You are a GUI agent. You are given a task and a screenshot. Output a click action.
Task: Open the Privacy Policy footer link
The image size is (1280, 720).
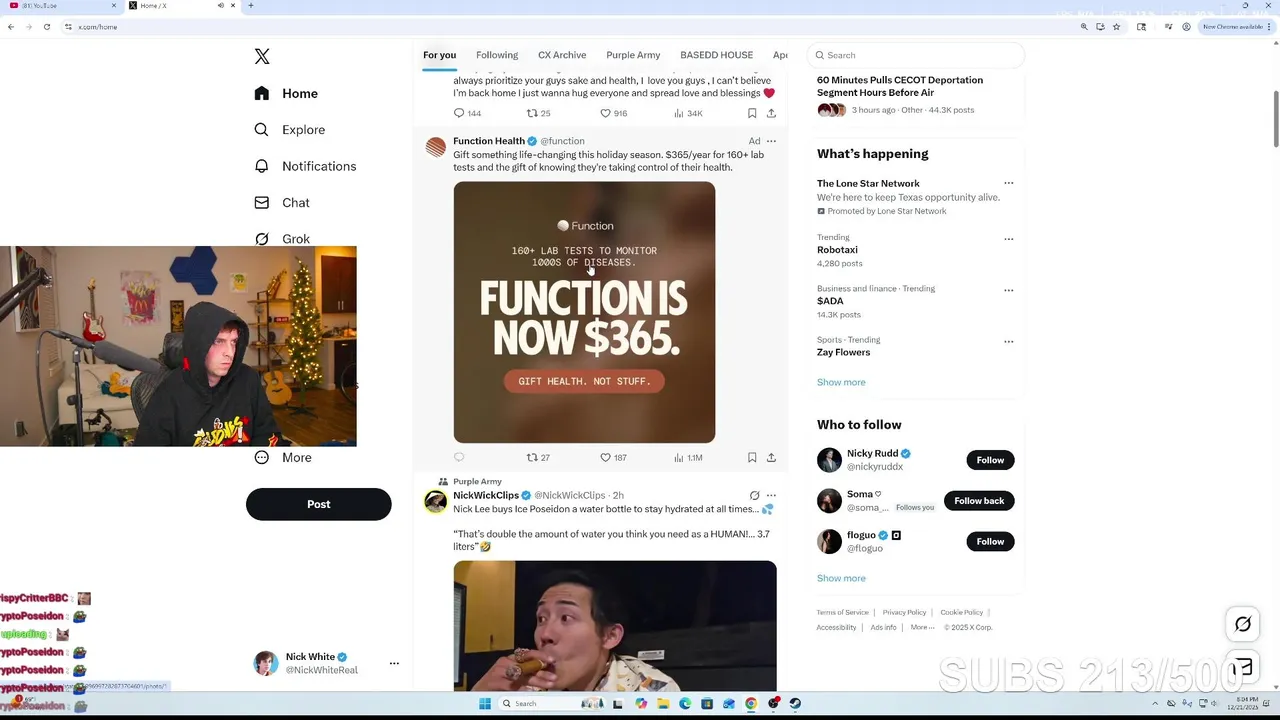pos(904,612)
